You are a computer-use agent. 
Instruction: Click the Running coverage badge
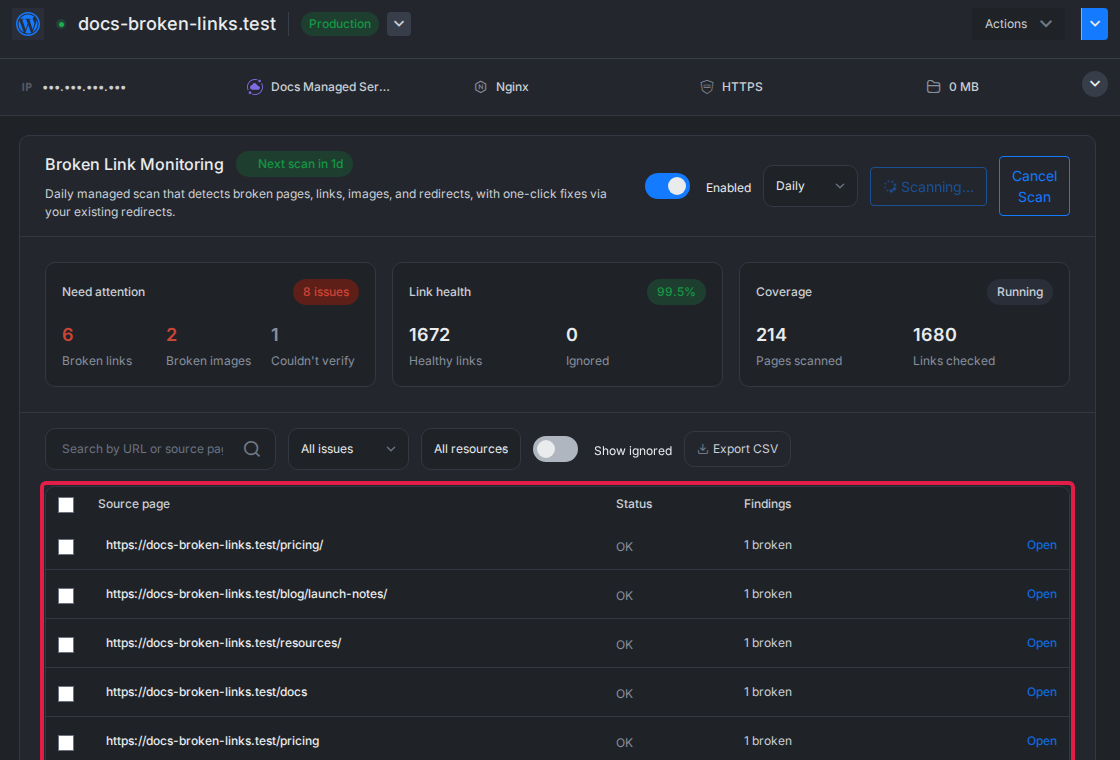coord(1019,291)
